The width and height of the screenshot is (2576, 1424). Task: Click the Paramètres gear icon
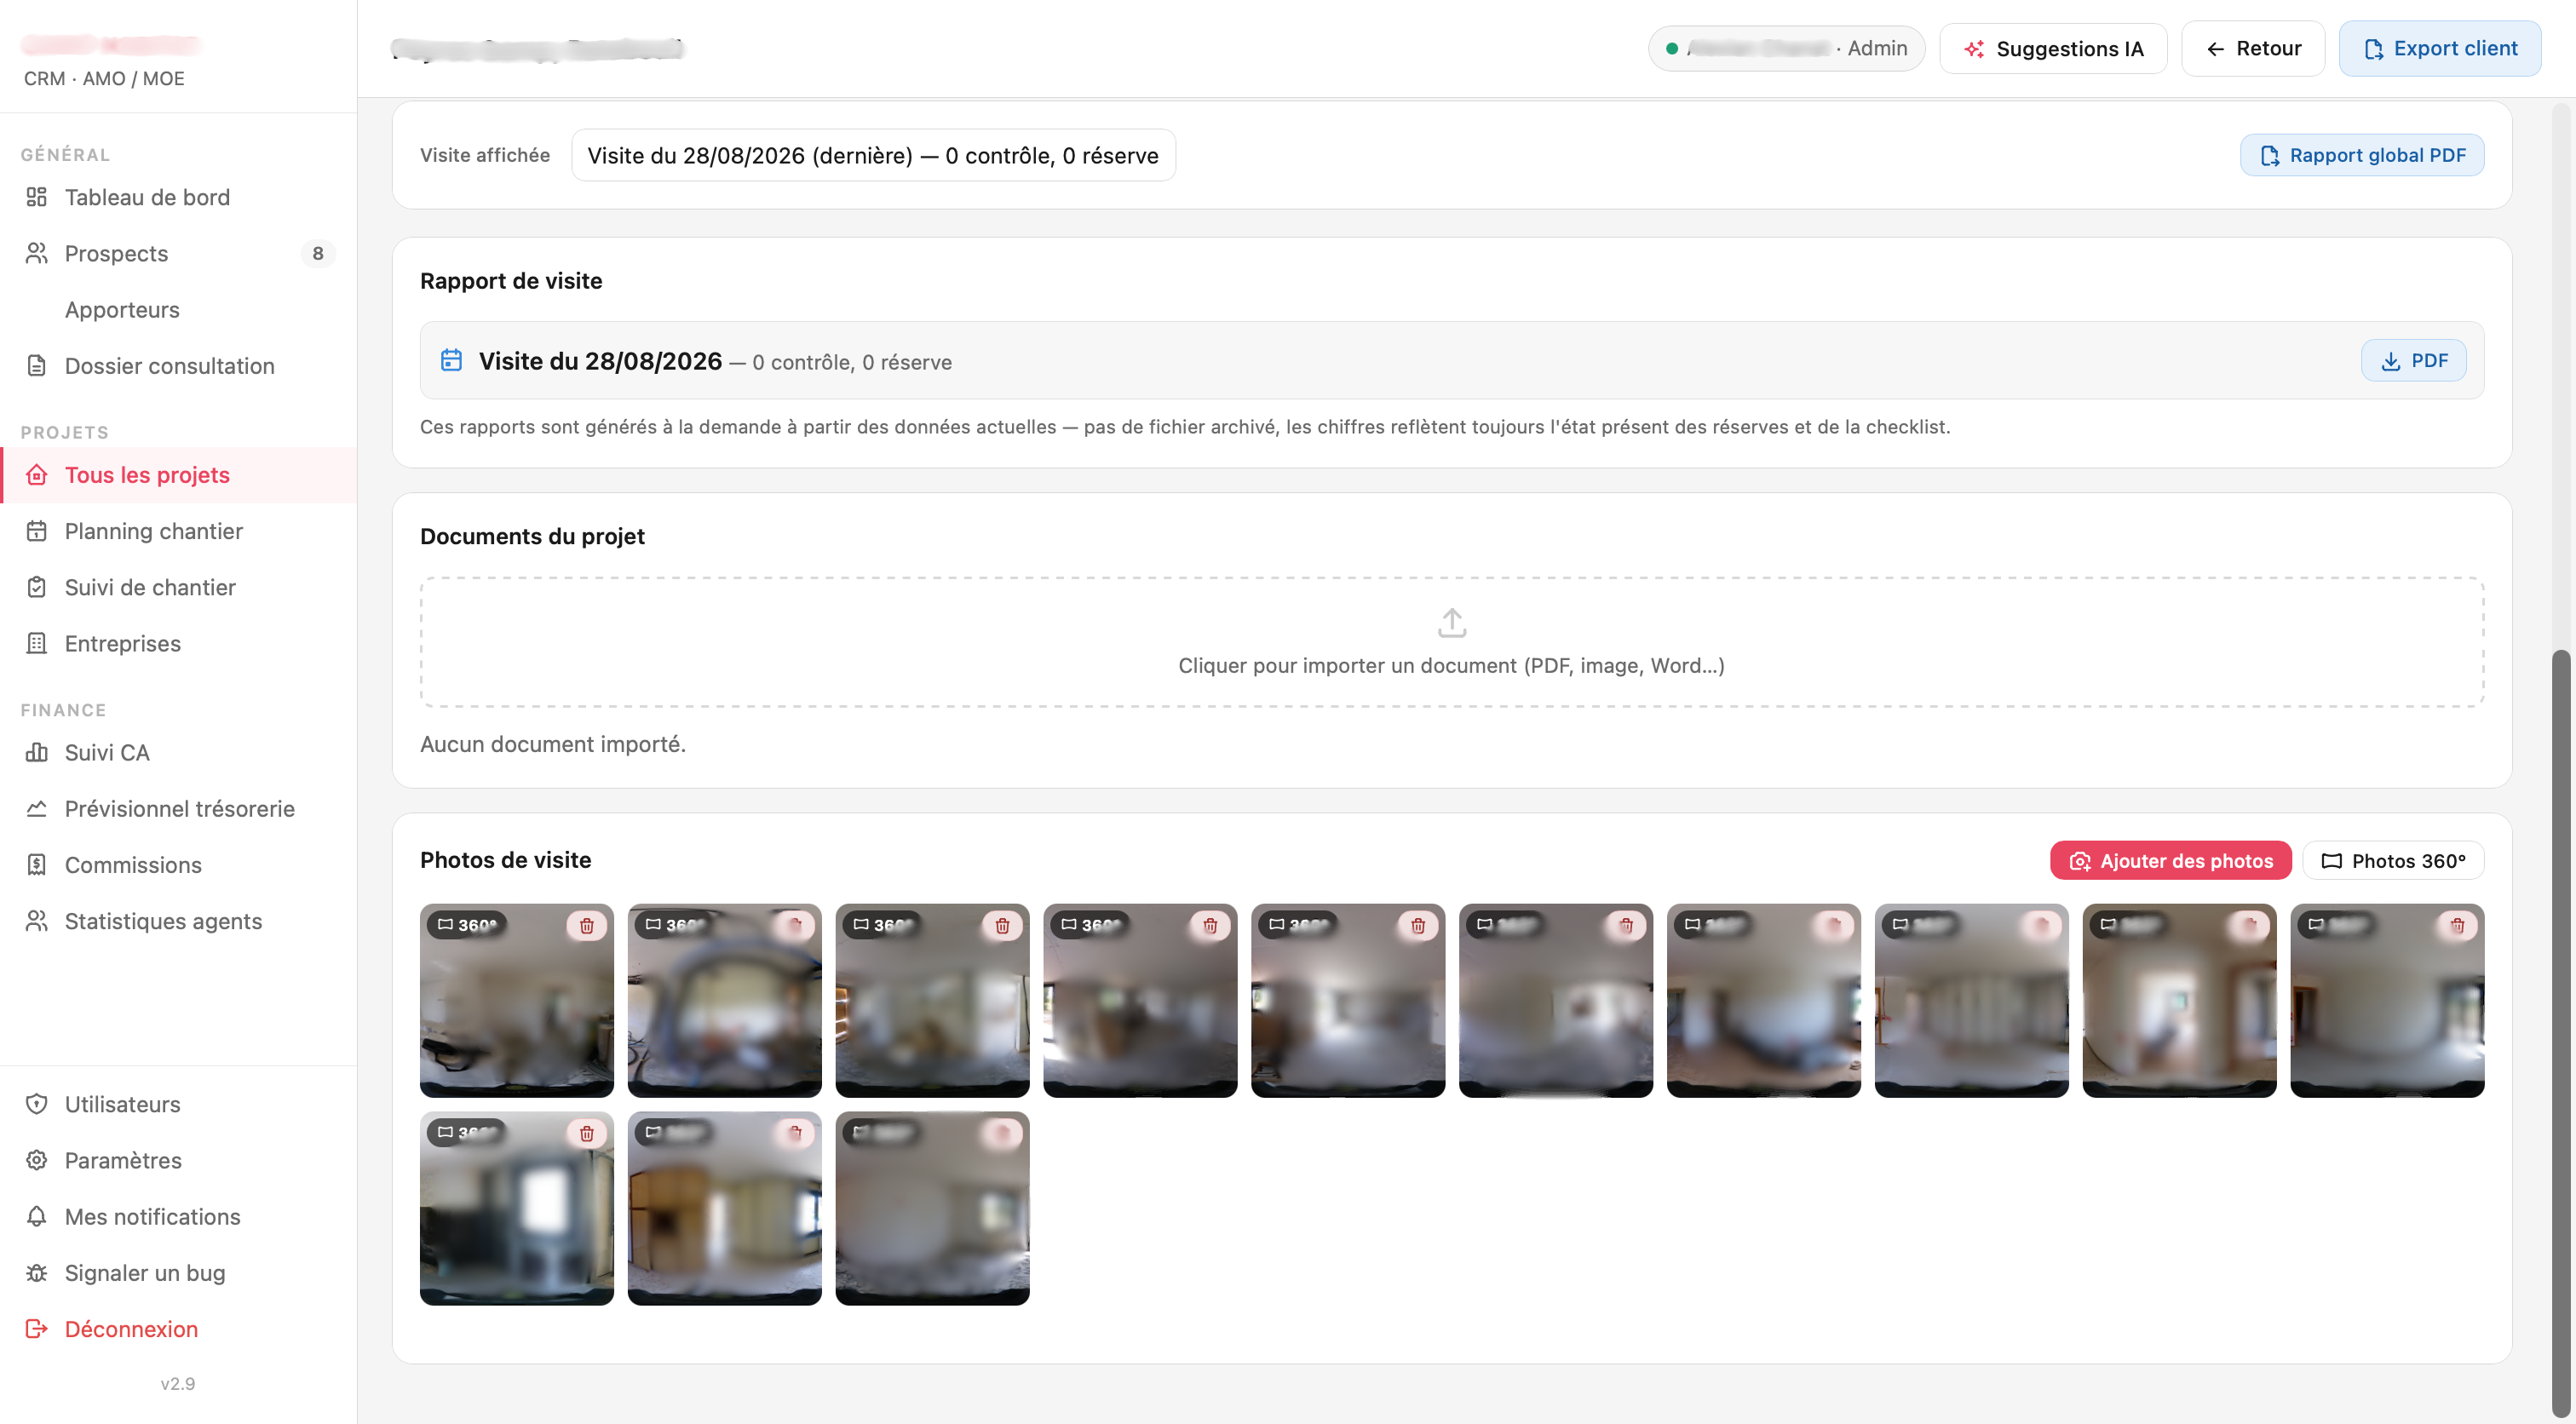click(x=37, y=1159)
